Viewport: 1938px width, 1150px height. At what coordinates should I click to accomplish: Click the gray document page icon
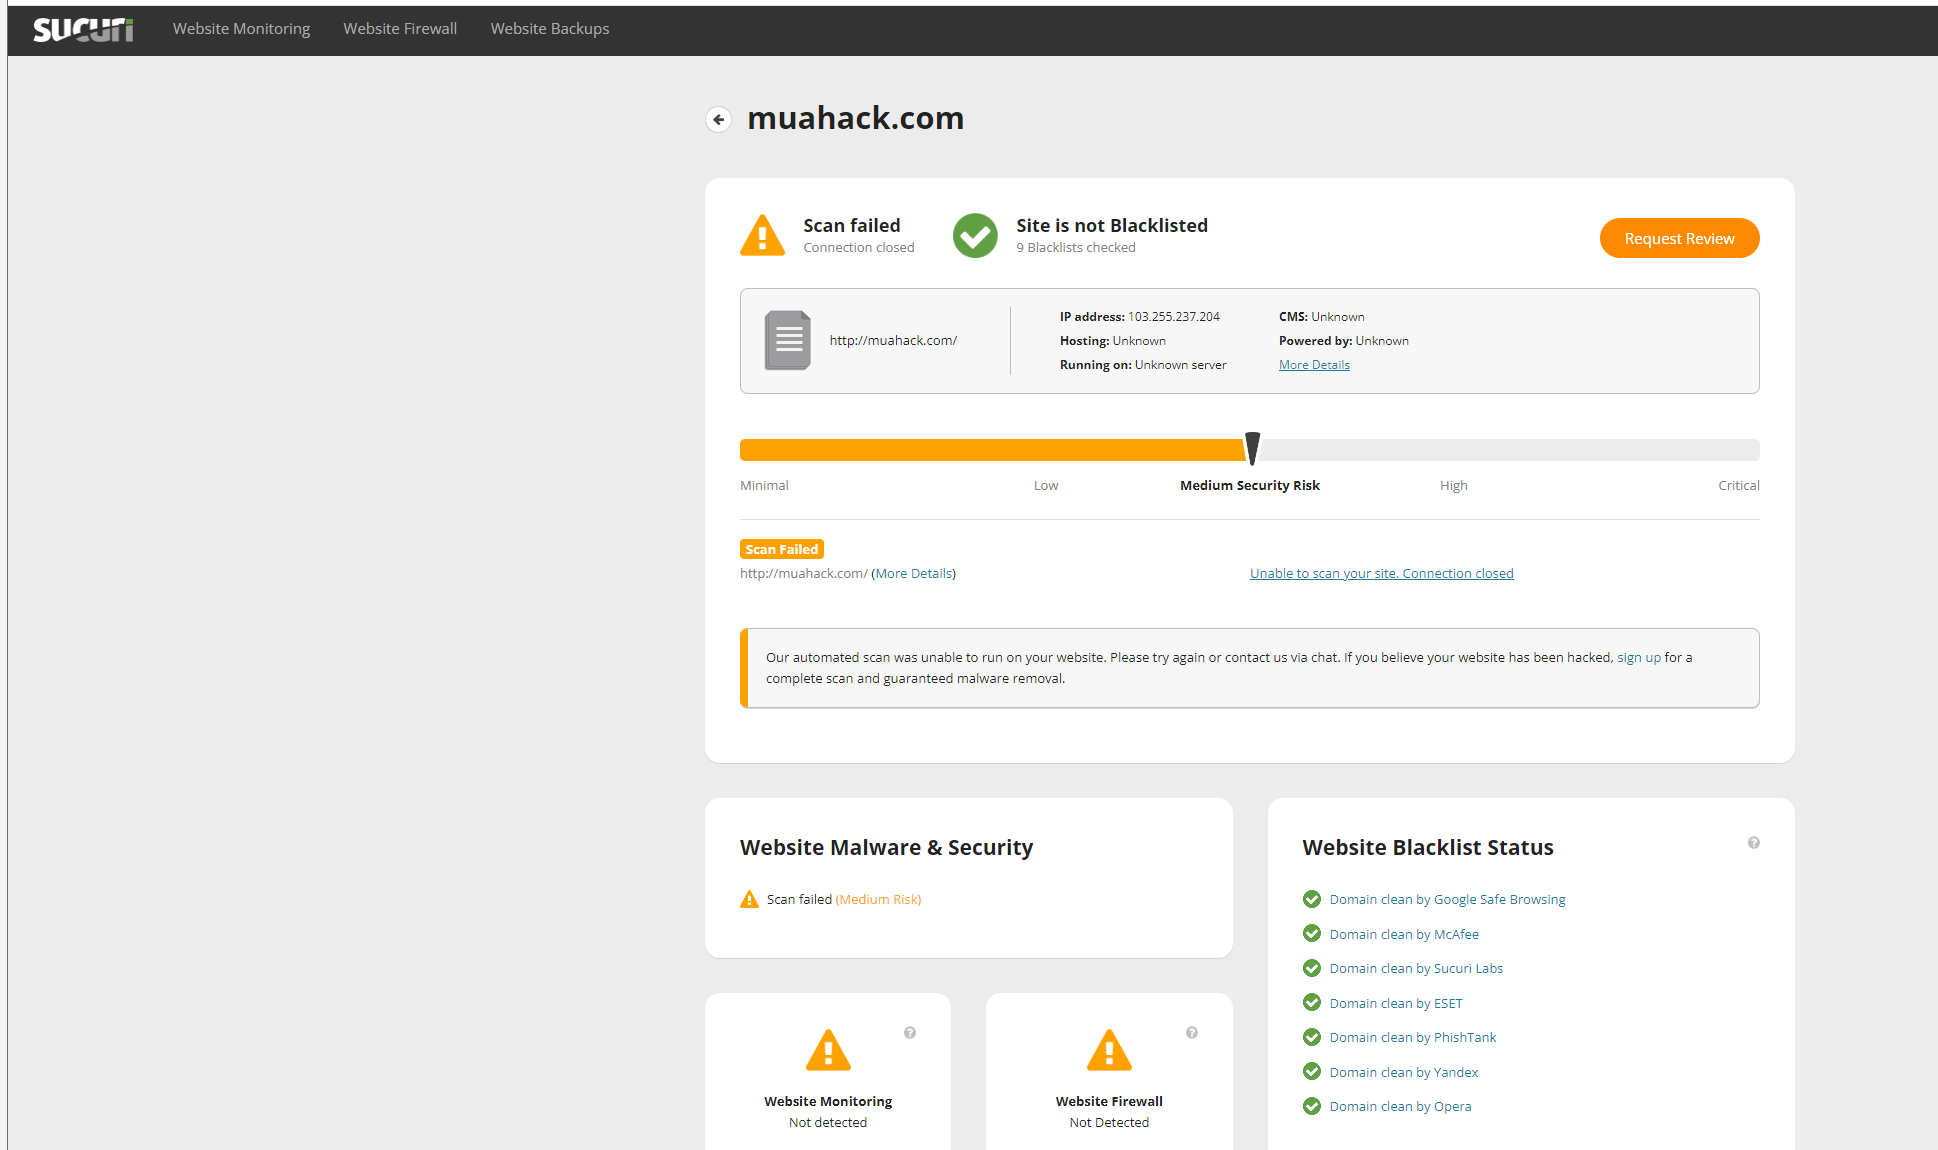(788, 340)
